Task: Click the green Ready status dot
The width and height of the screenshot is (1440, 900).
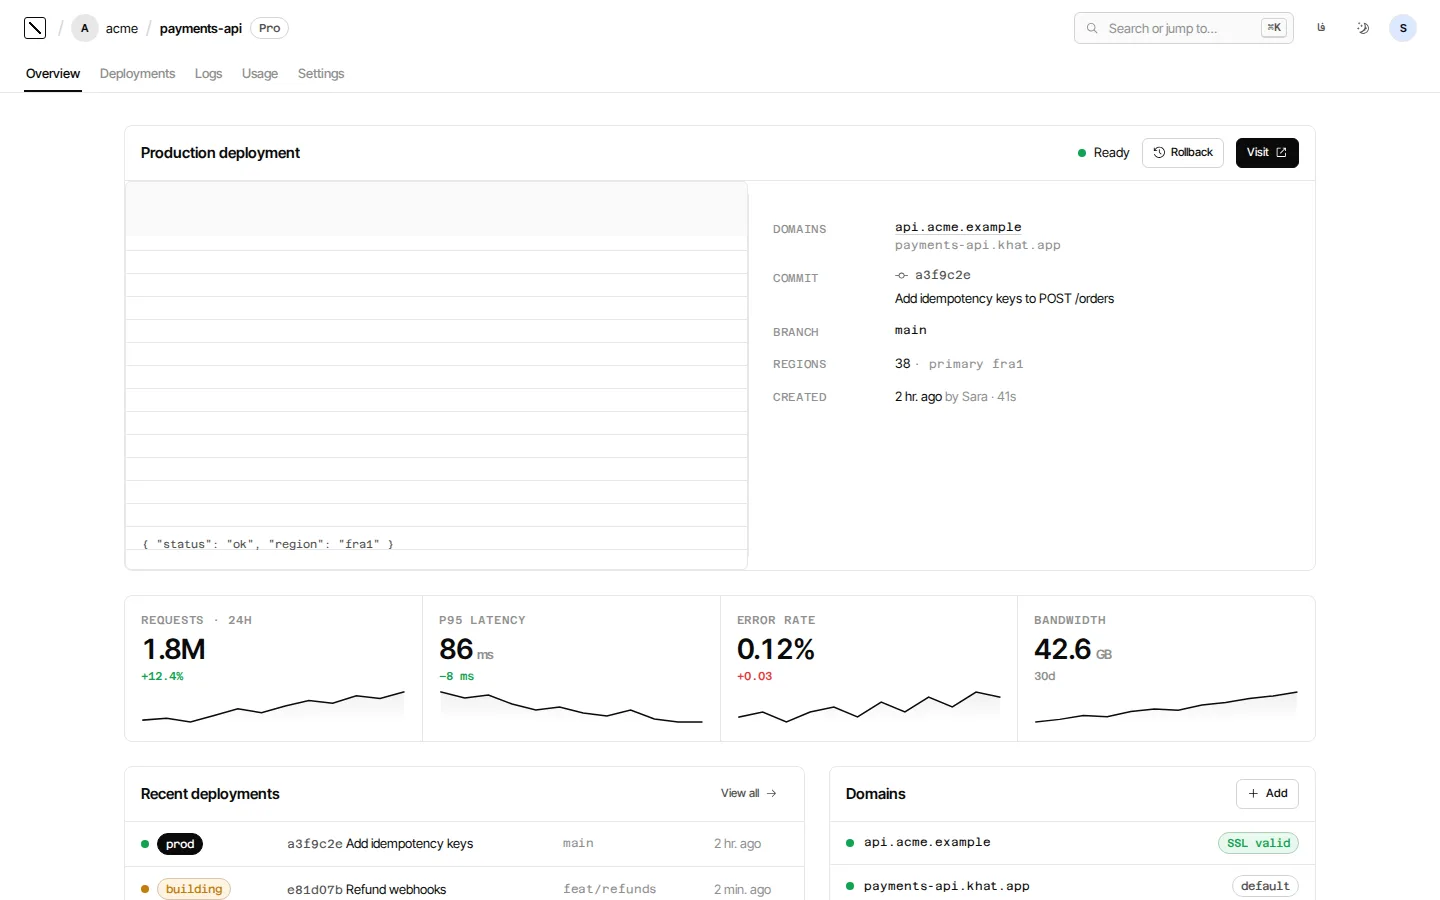Action: coord(1082,153)
